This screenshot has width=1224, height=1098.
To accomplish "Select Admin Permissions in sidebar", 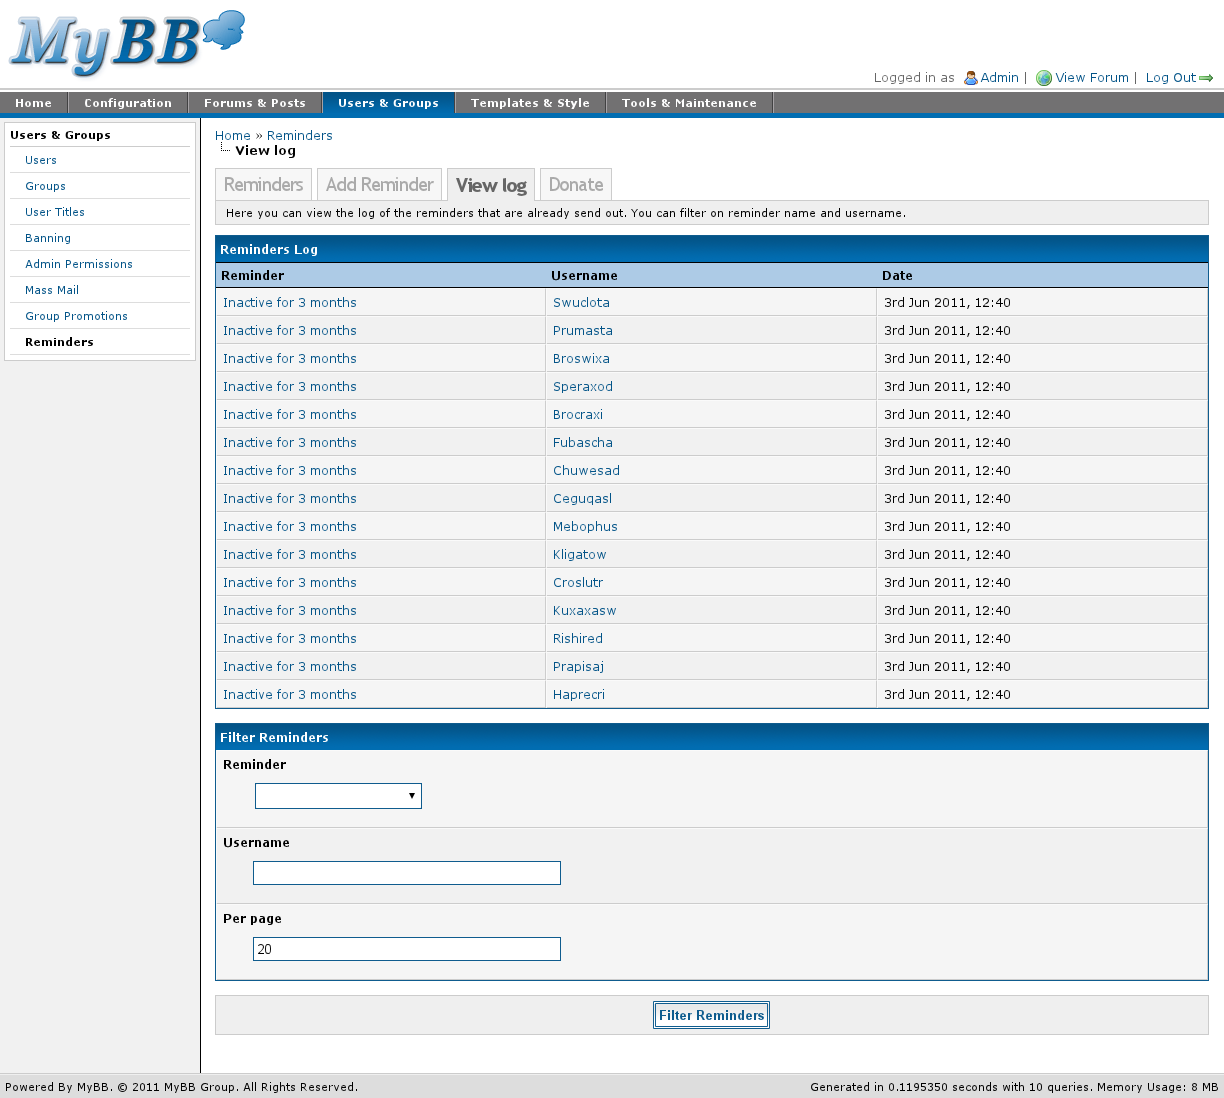I will point(79,264).
